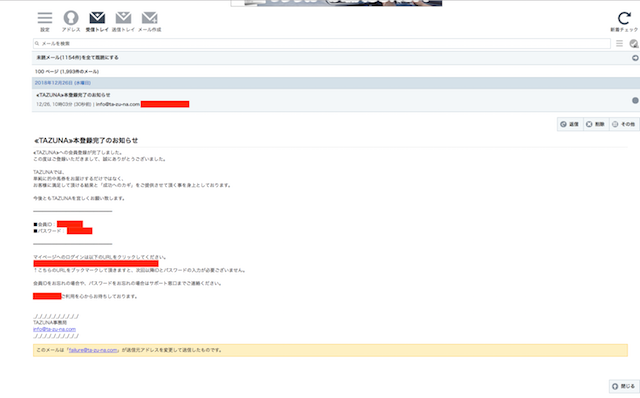The image size is (640, 398).
Task: Open the 送信トレイ sent tray icon
Action: [x=123, y=18]
